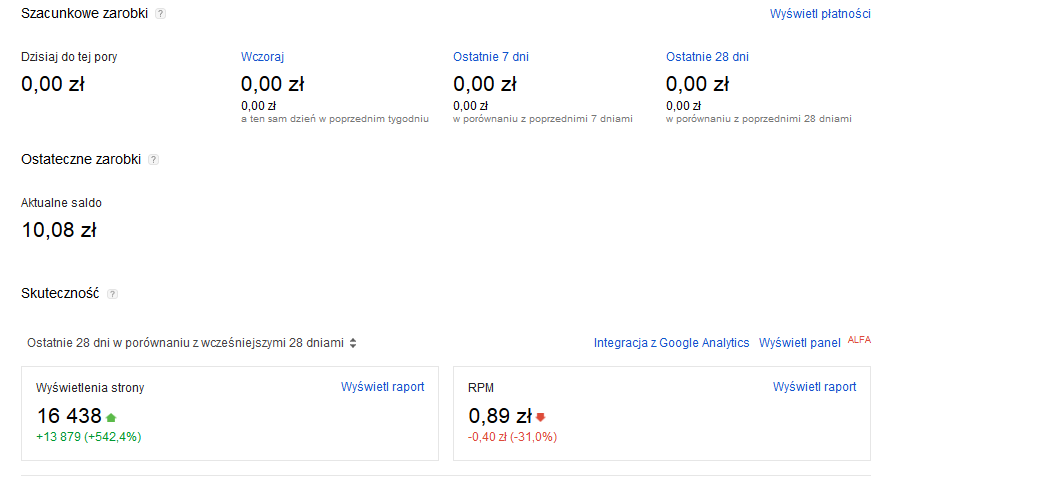Click the Dzisiaj do tej pory amount

(x=53, y=84)
